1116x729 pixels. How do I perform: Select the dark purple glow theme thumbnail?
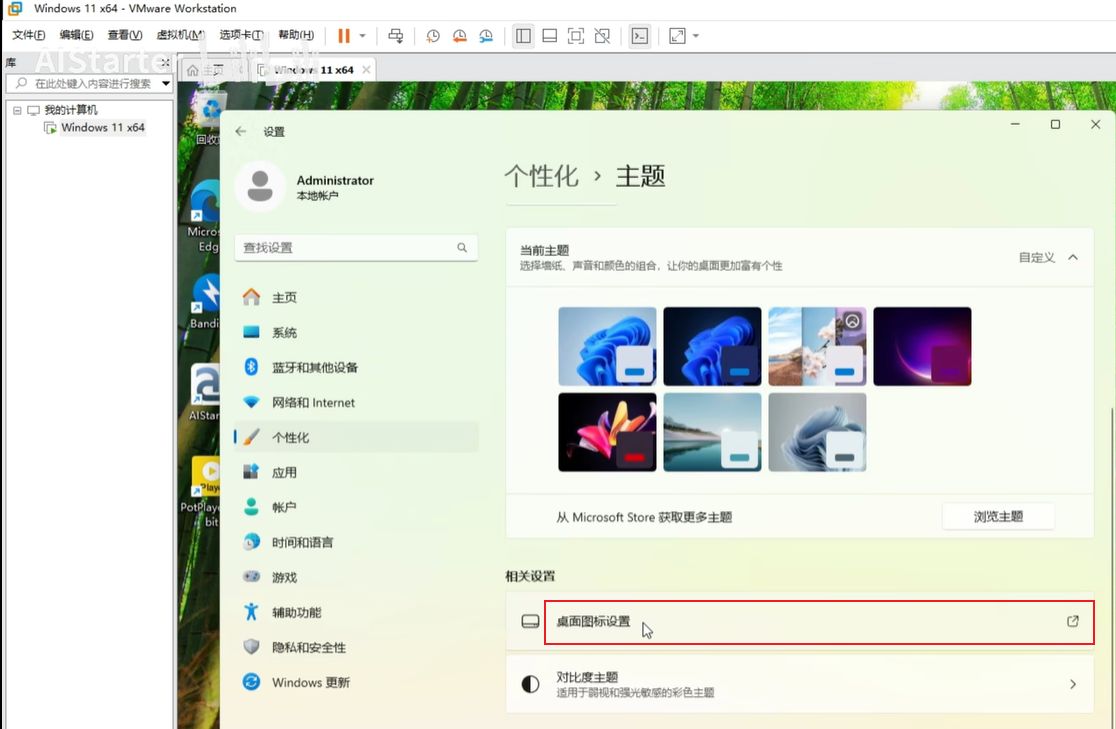(921, 346)
